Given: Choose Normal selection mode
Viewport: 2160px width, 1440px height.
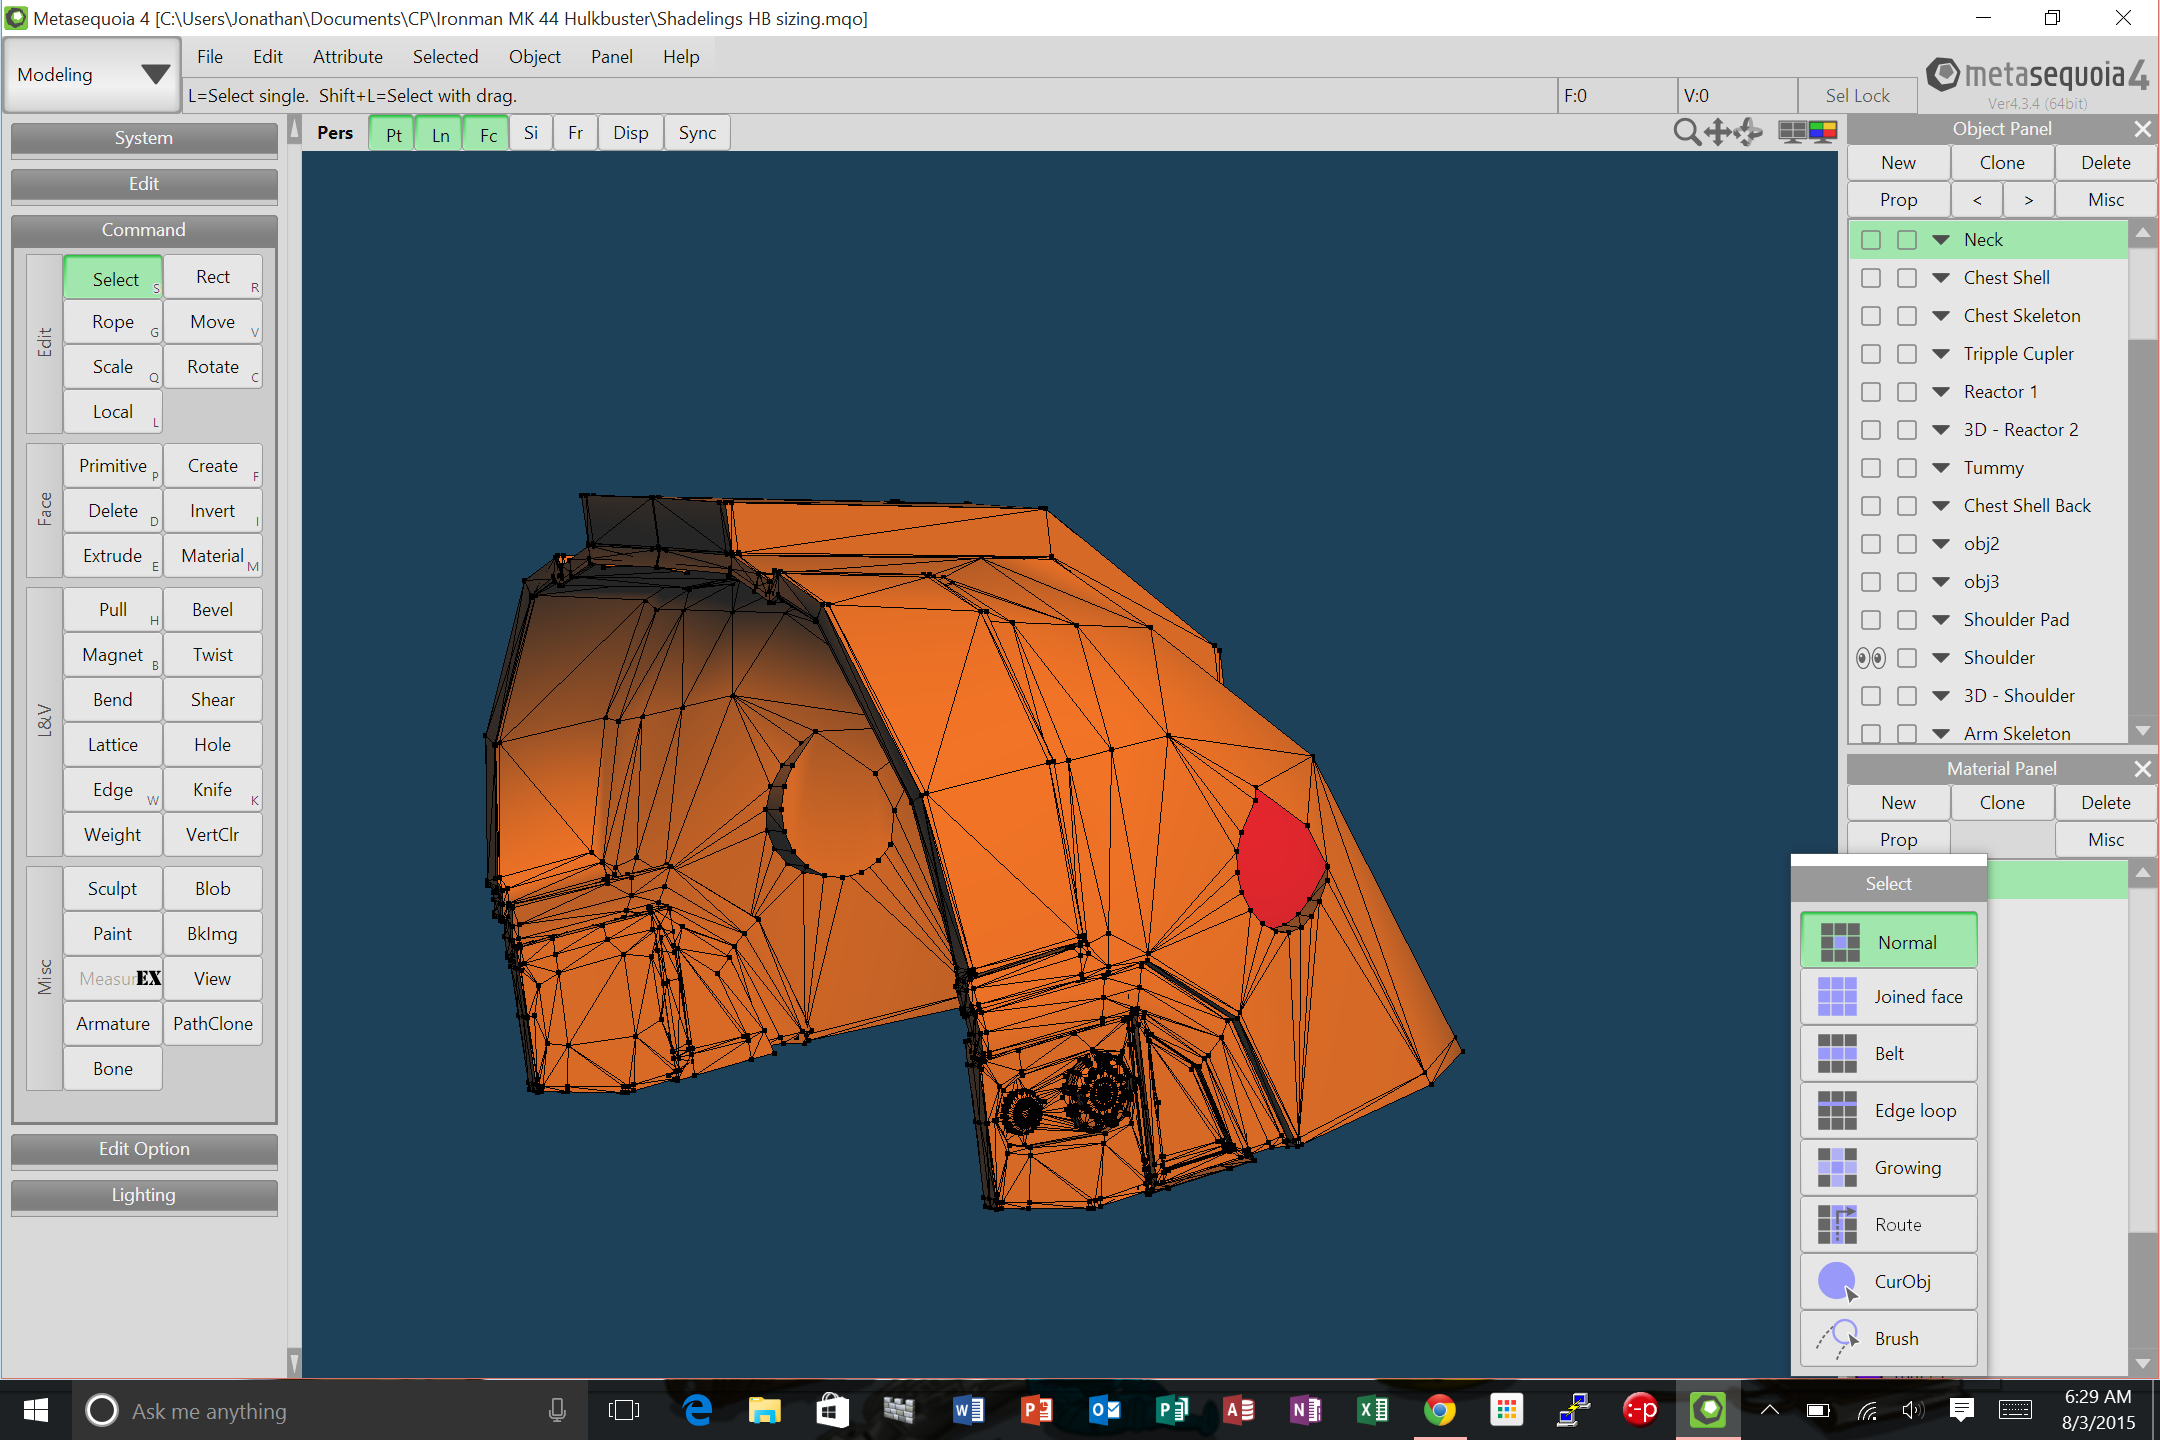Looking at the screenshot, I should point(1888,942).
